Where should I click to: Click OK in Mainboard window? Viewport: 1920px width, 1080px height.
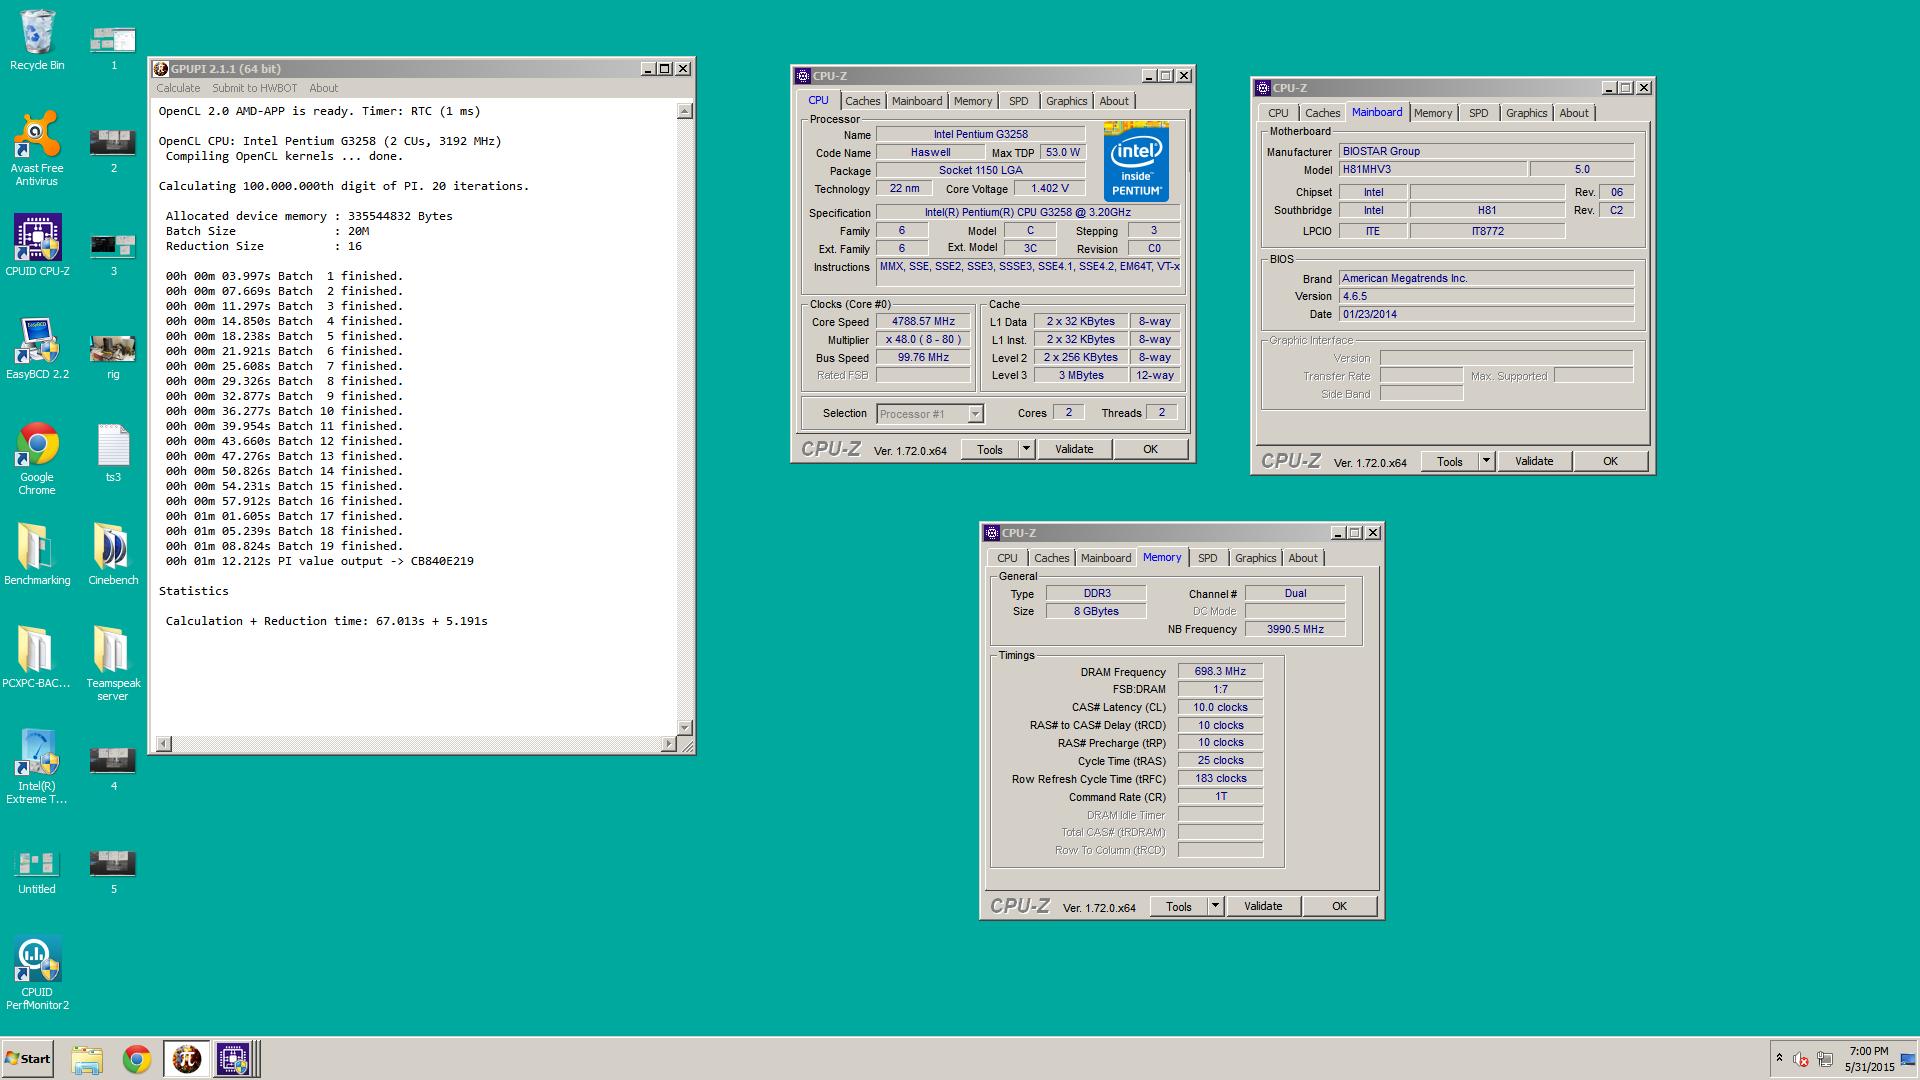[x=1610, y=462]
